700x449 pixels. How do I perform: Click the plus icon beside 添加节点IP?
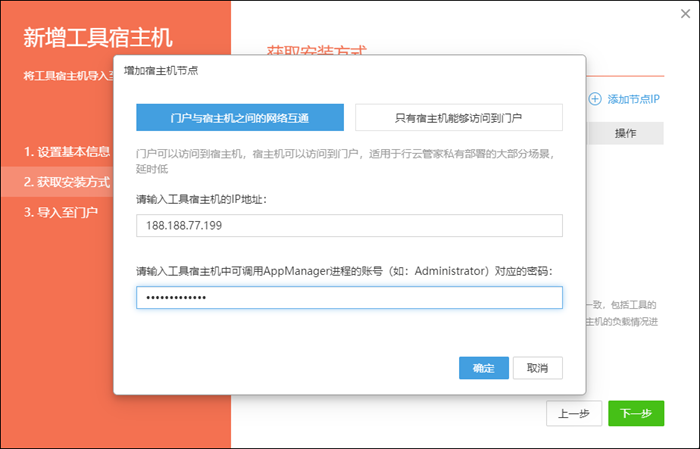click(595, 99)
